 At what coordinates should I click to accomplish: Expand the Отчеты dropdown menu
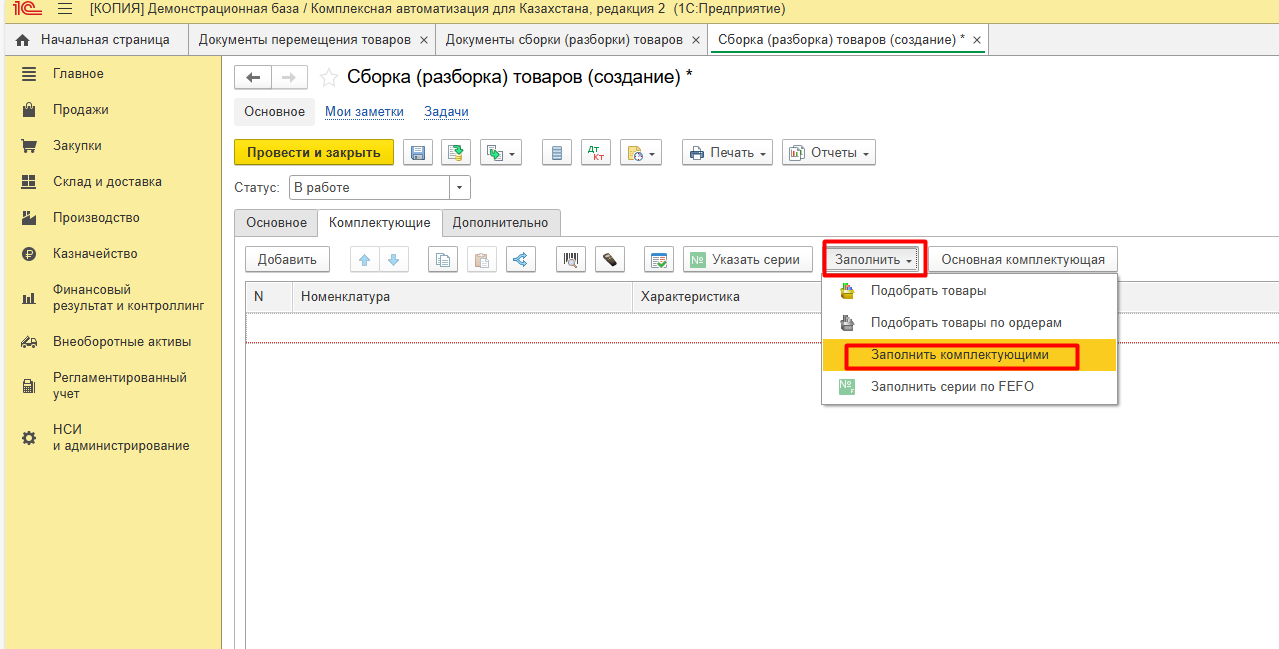[x=829, y=153]
